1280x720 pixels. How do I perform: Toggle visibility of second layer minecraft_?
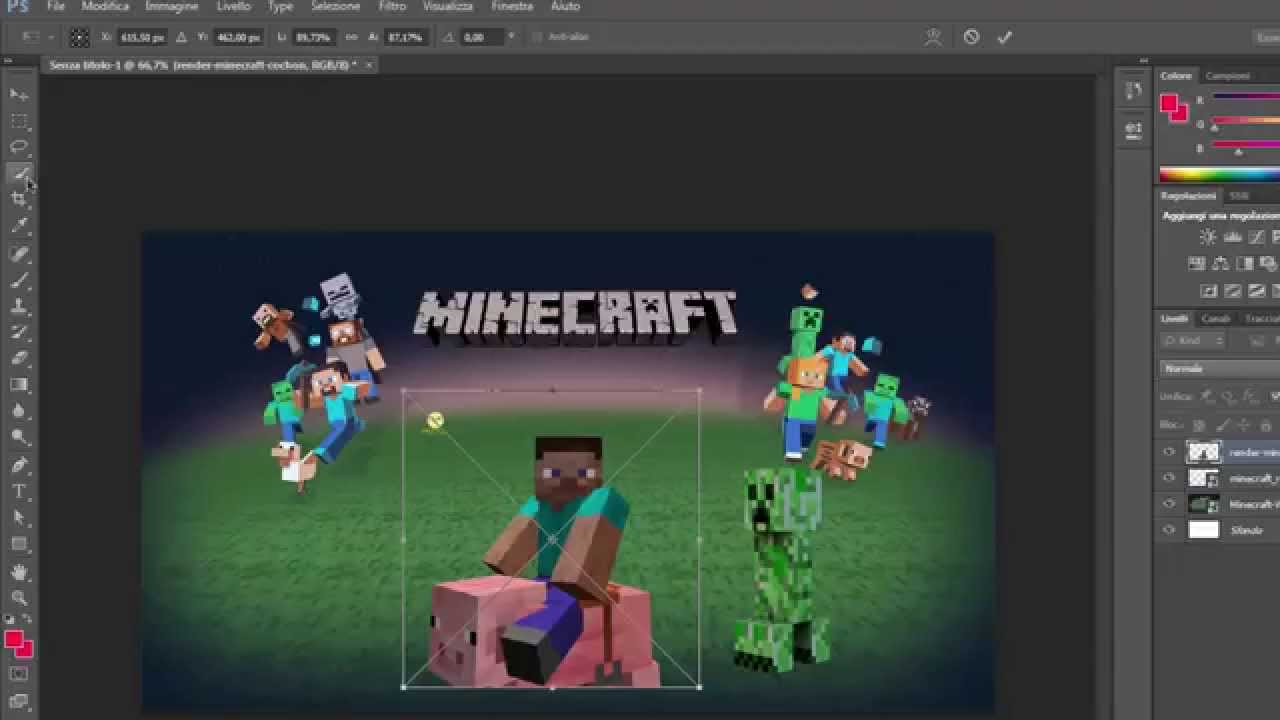[1169, 478]
